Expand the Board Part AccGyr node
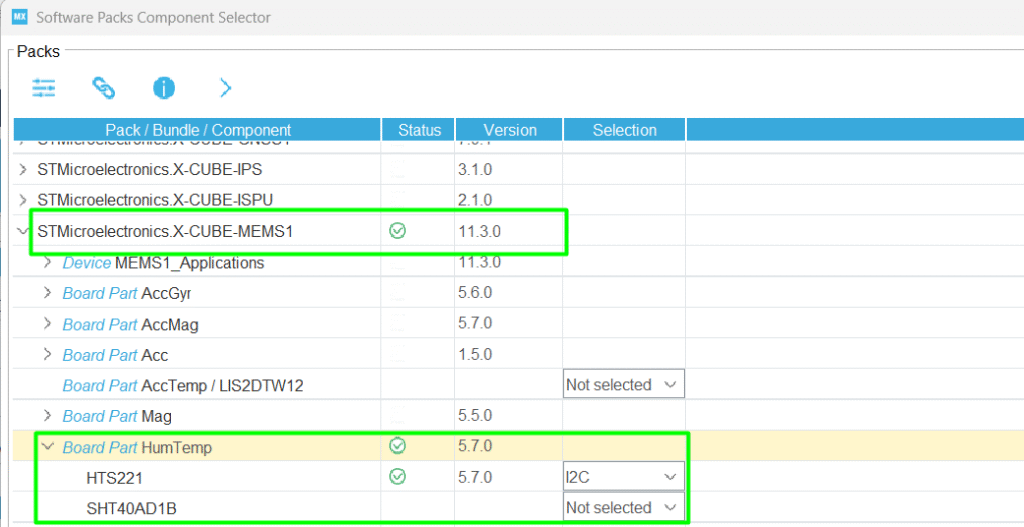Screen dimensions: 1024x527 [x=48, y=293]
